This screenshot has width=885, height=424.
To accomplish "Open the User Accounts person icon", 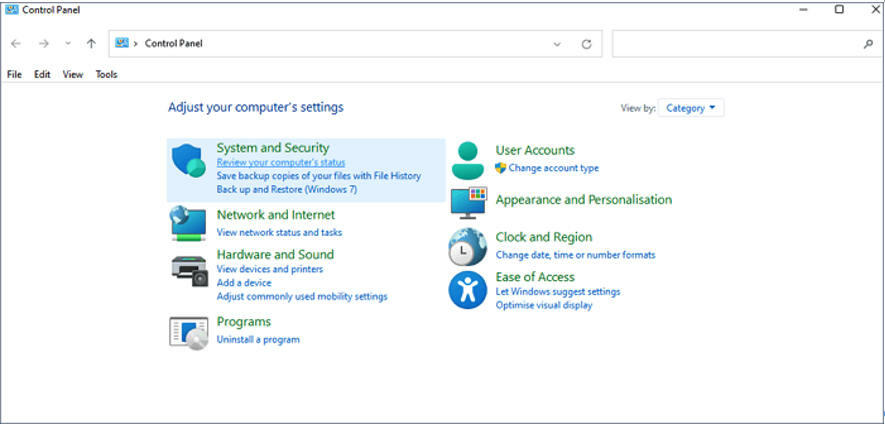I will tap(468, 160).
